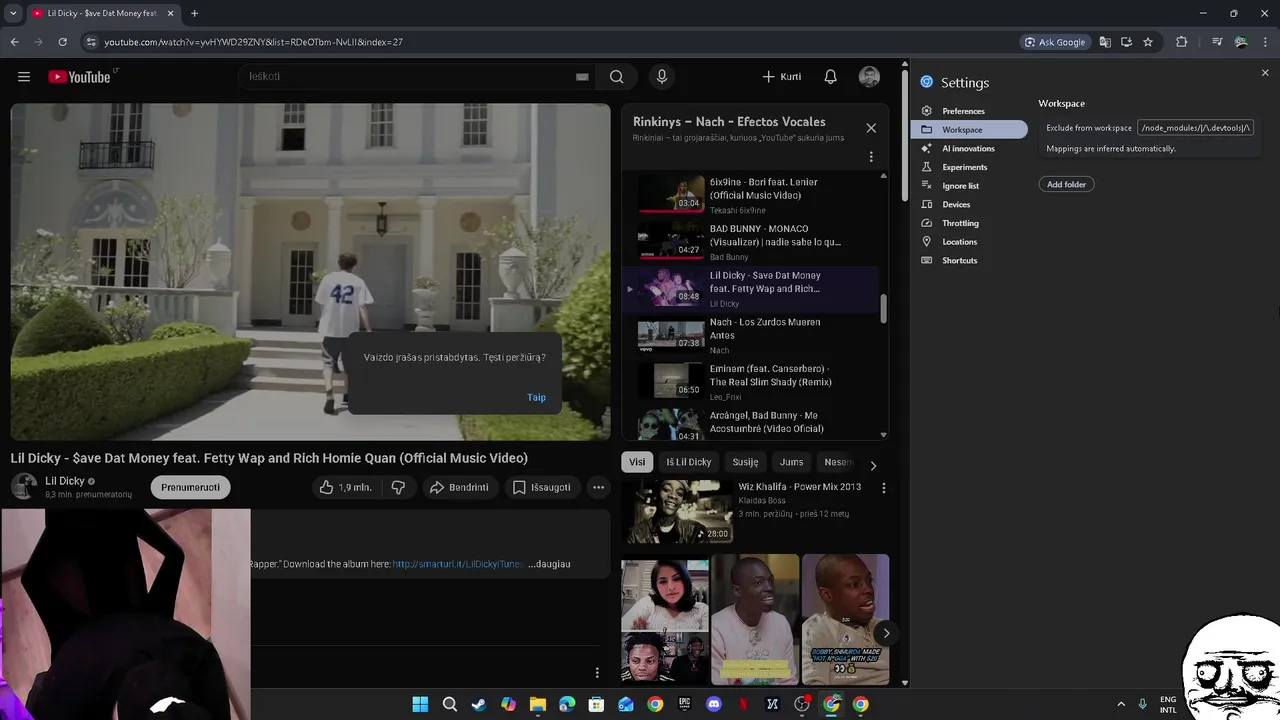
Task: Click the playlist panel scrollbar thumb
Action: click(883, 309)
